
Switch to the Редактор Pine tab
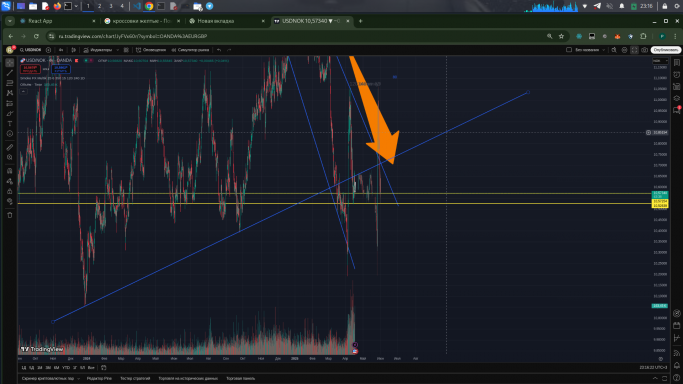tap(99, 379)
